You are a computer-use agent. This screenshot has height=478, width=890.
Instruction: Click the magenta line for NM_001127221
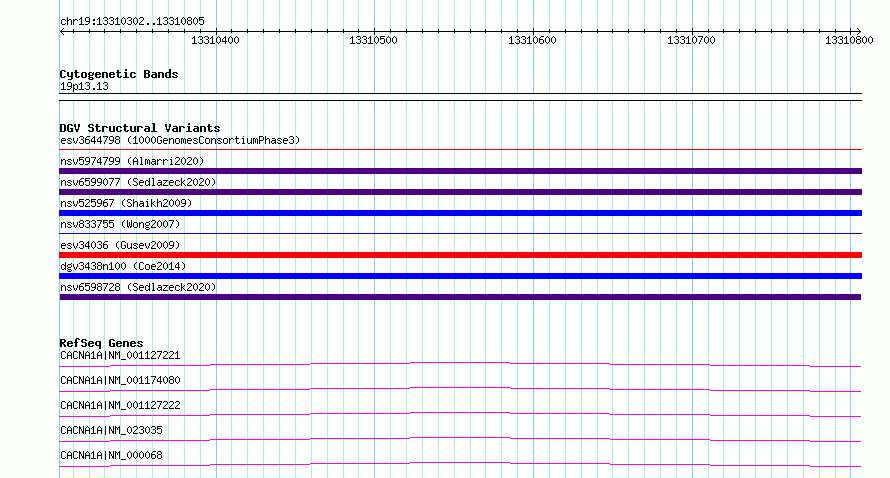pyautogui.click(x=460, y=364)
